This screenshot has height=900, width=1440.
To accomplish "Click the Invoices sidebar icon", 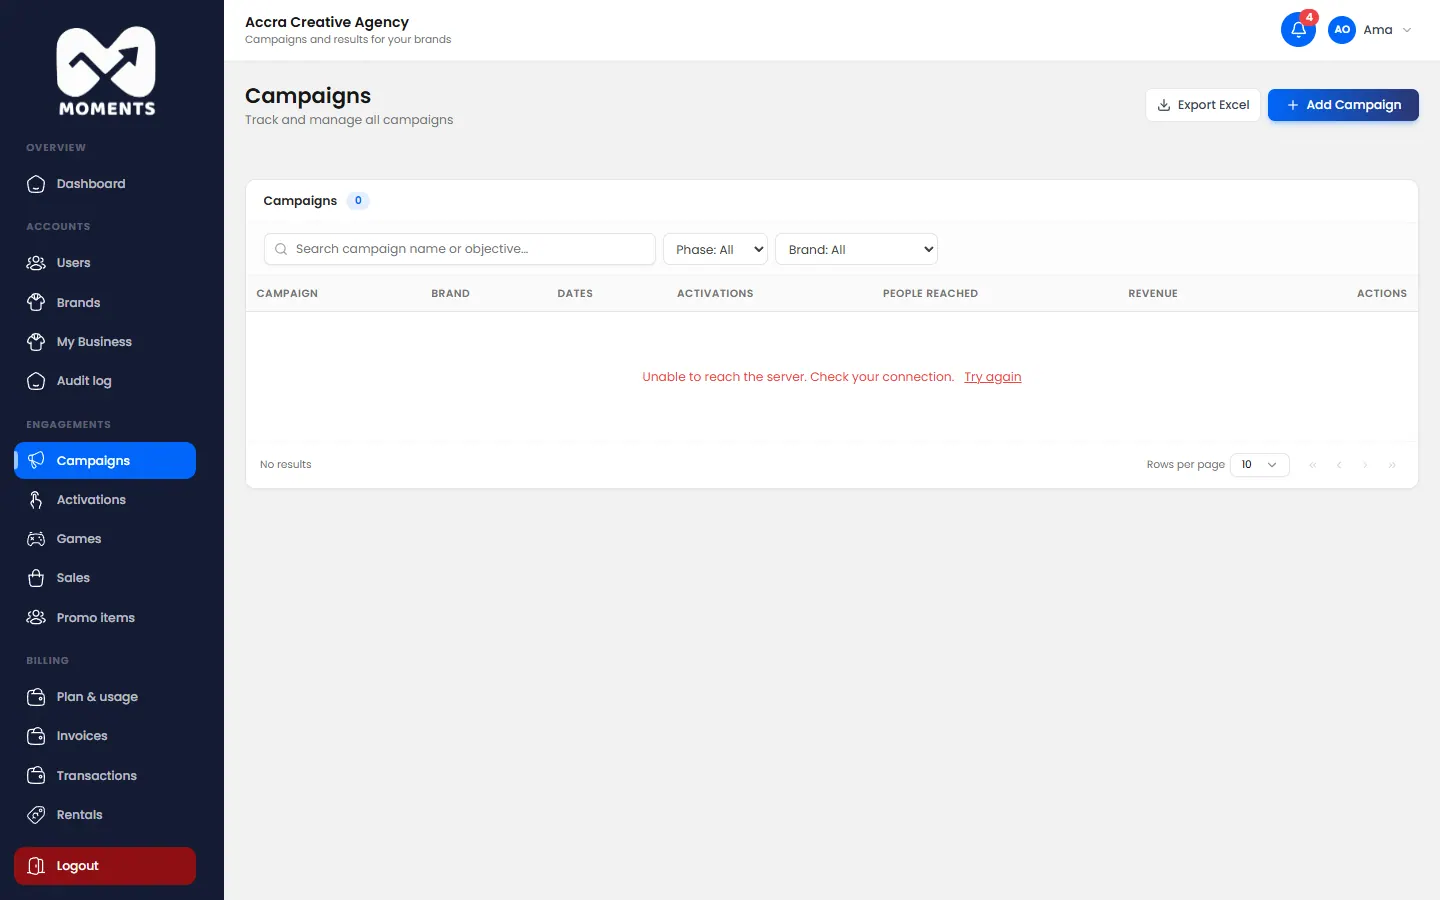I will 36,736.
